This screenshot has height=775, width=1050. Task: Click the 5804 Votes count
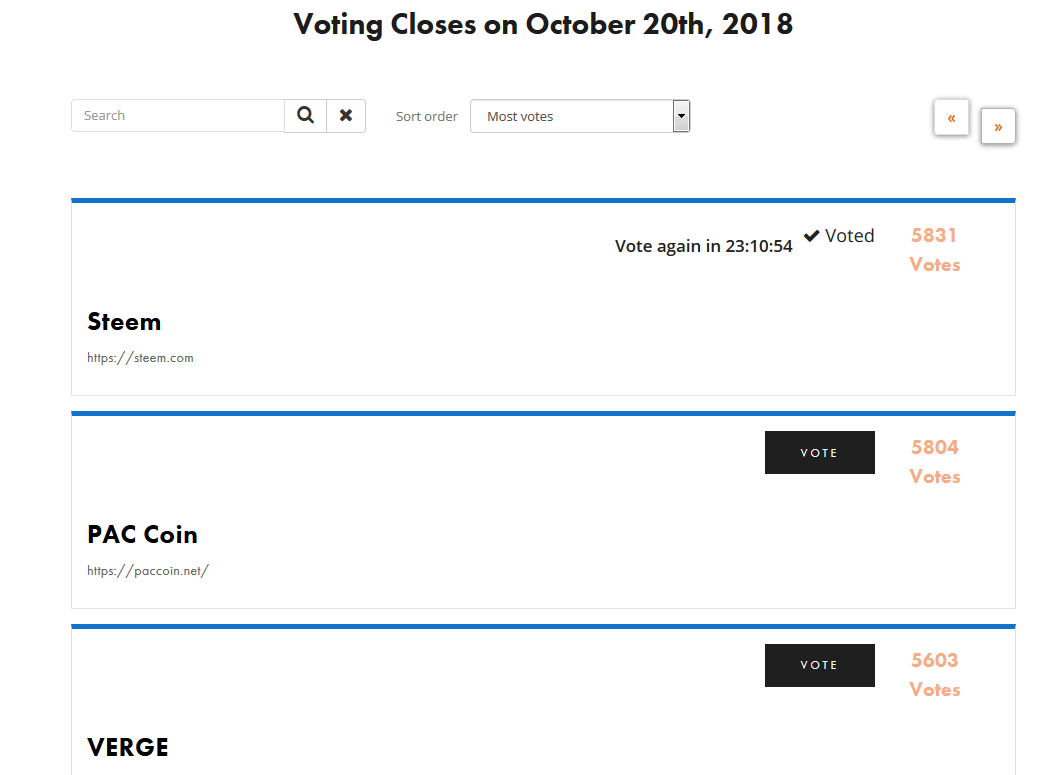coord(934,462)
